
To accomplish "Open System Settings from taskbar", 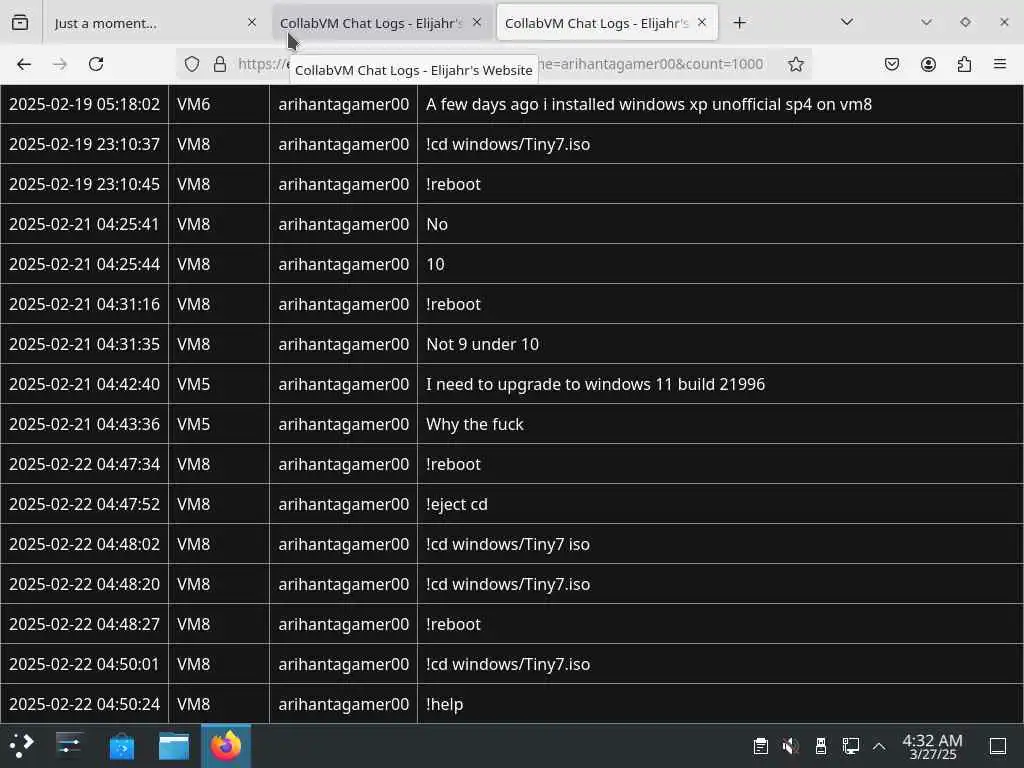I will (69, 746).
